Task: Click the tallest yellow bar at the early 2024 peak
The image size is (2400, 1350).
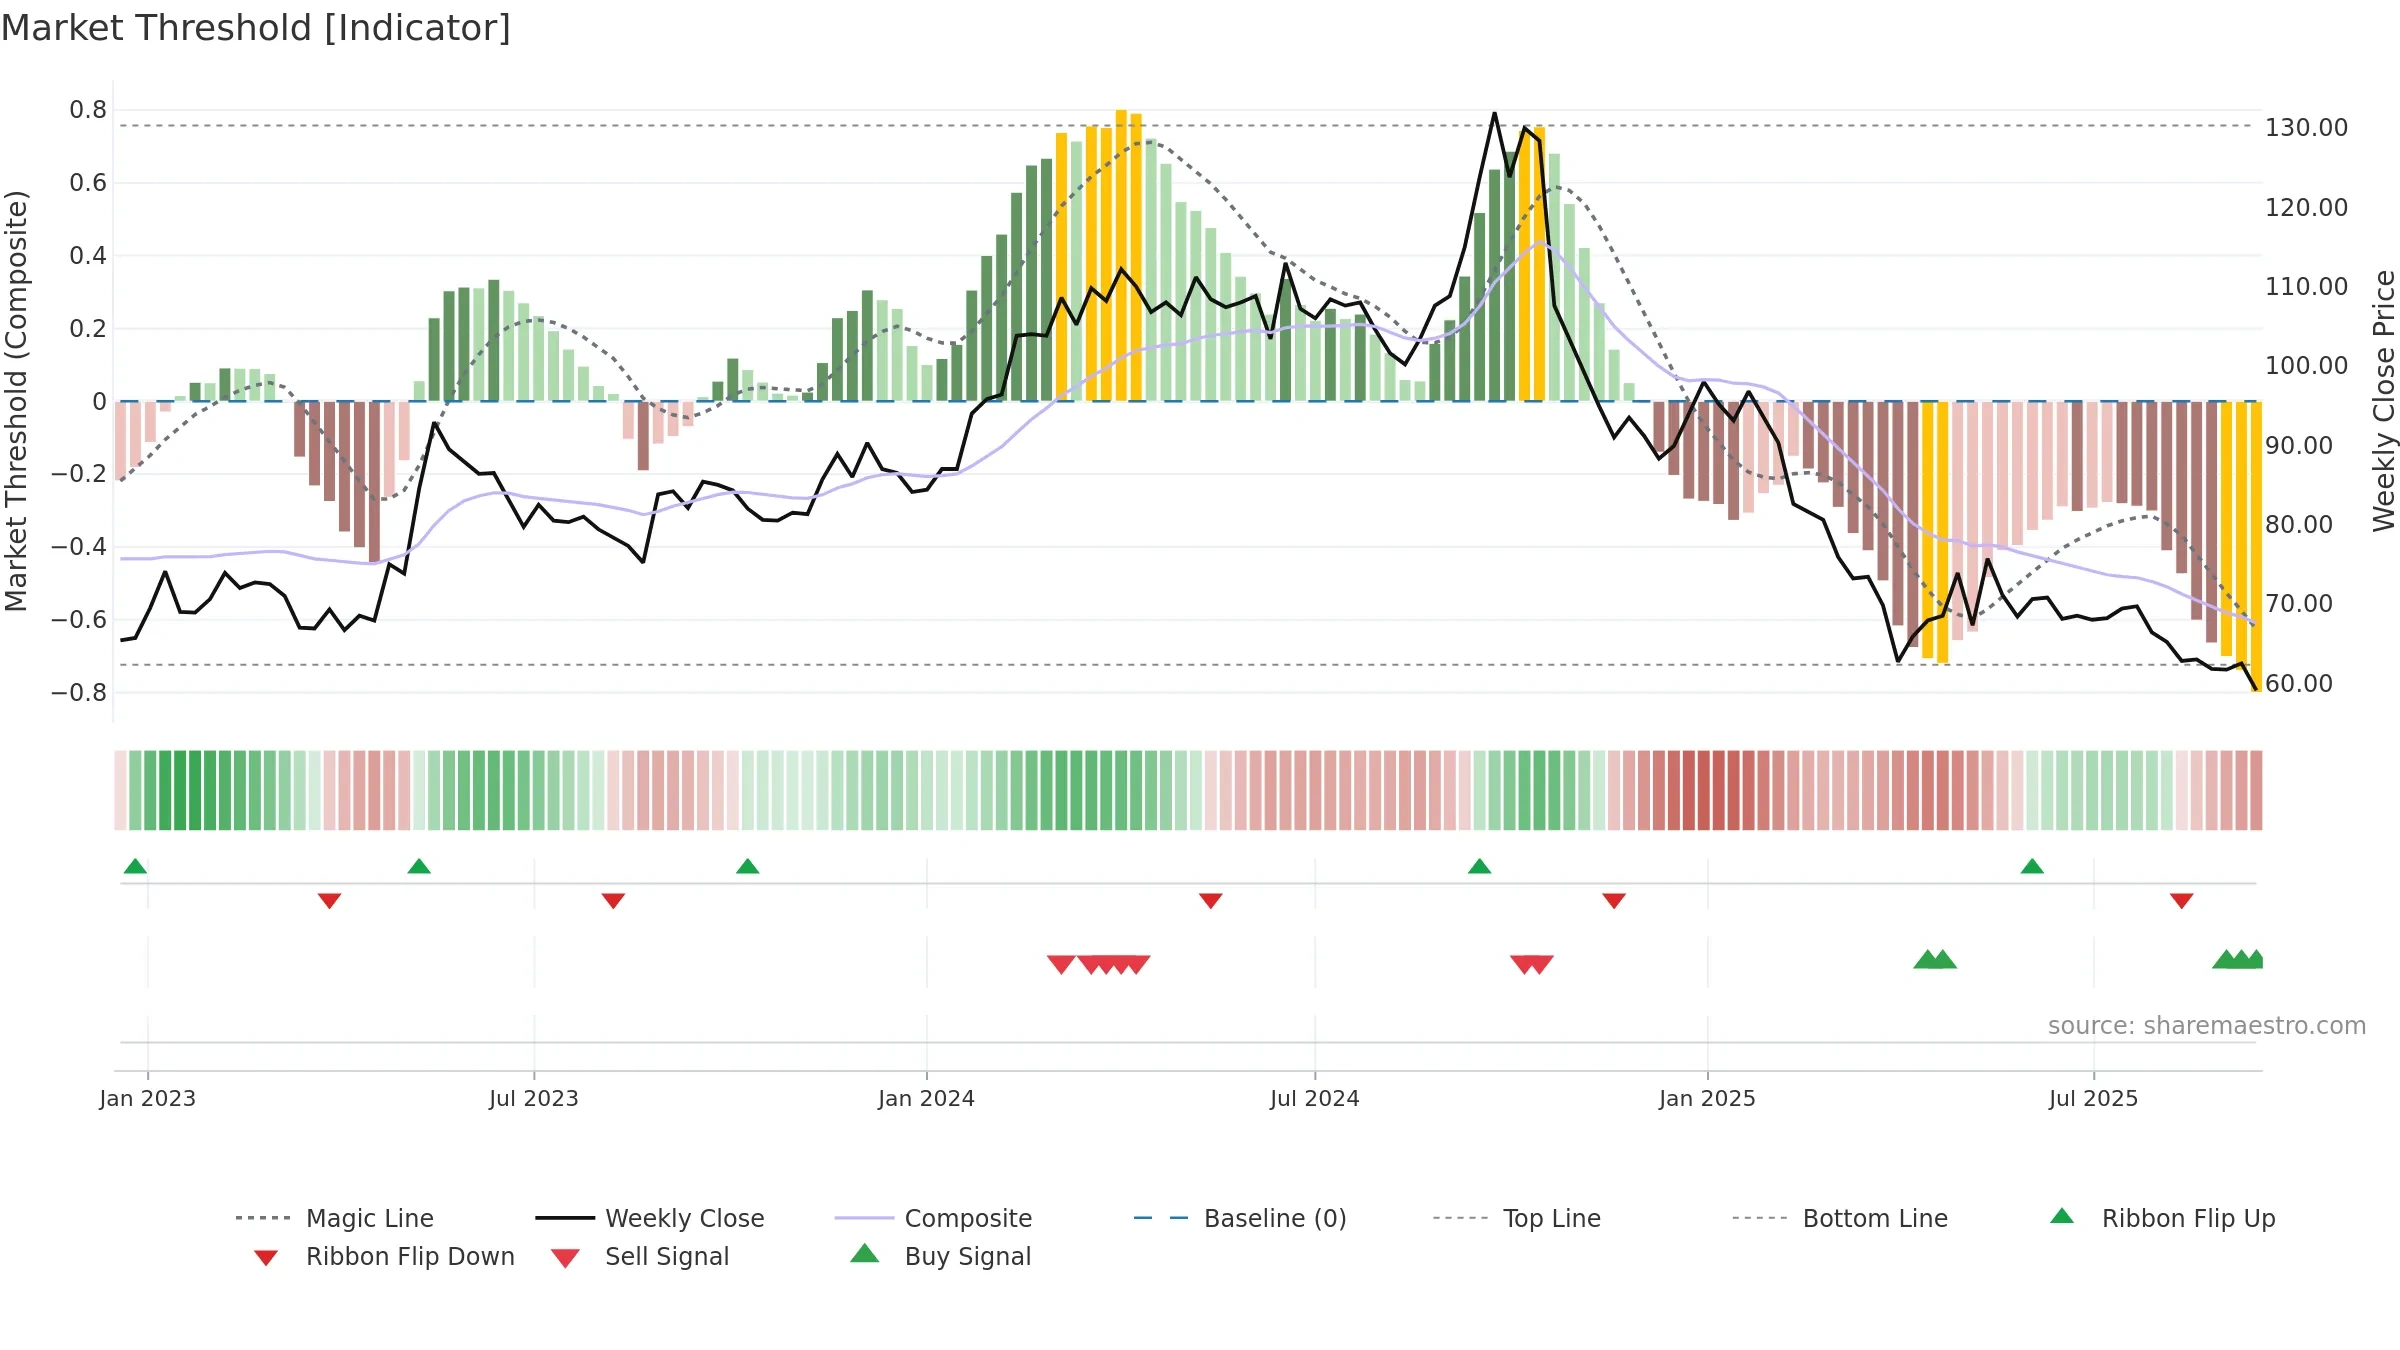Action: [1121, 255]
